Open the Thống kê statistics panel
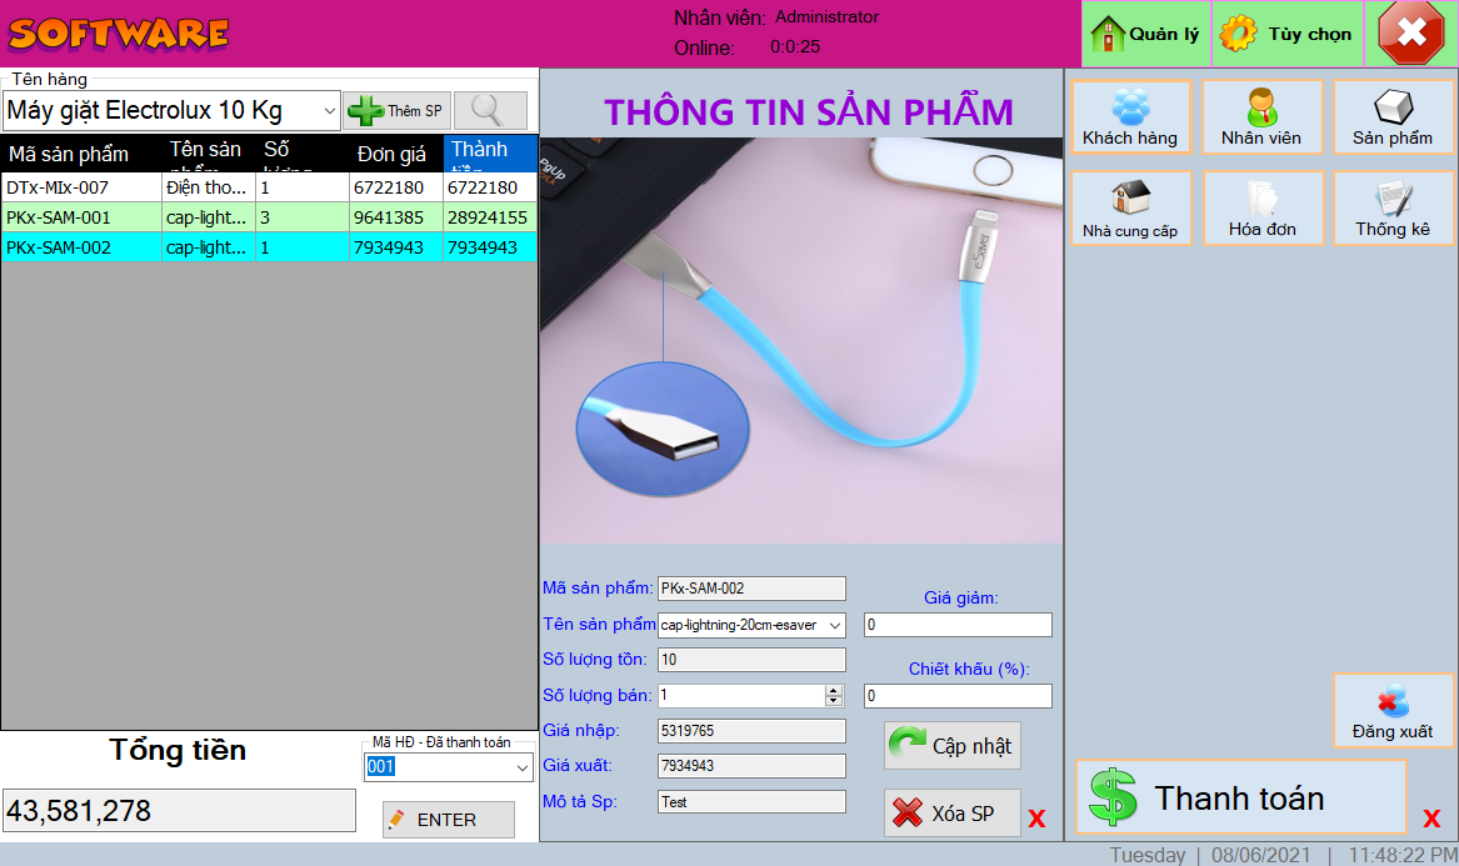Viewport: 1459px width, 866px height. tap(1392, 208)
